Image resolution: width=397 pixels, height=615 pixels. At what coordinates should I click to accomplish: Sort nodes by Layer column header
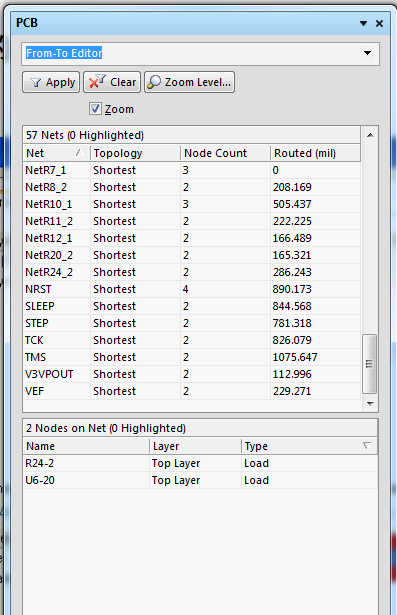pos(195,446)
